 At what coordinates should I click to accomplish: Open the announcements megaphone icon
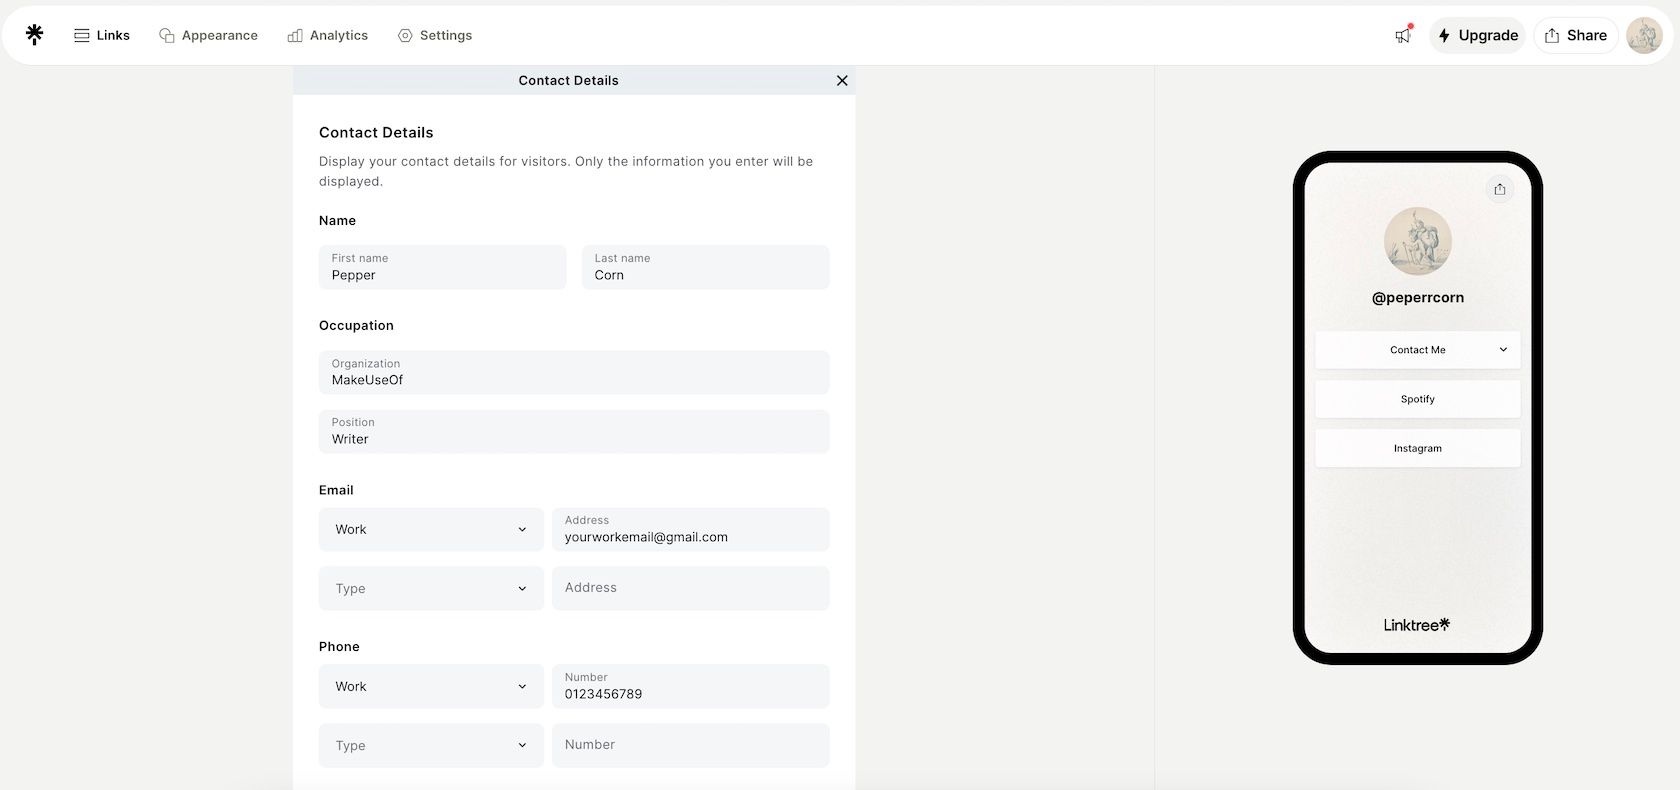click(x=1403, y=35)
